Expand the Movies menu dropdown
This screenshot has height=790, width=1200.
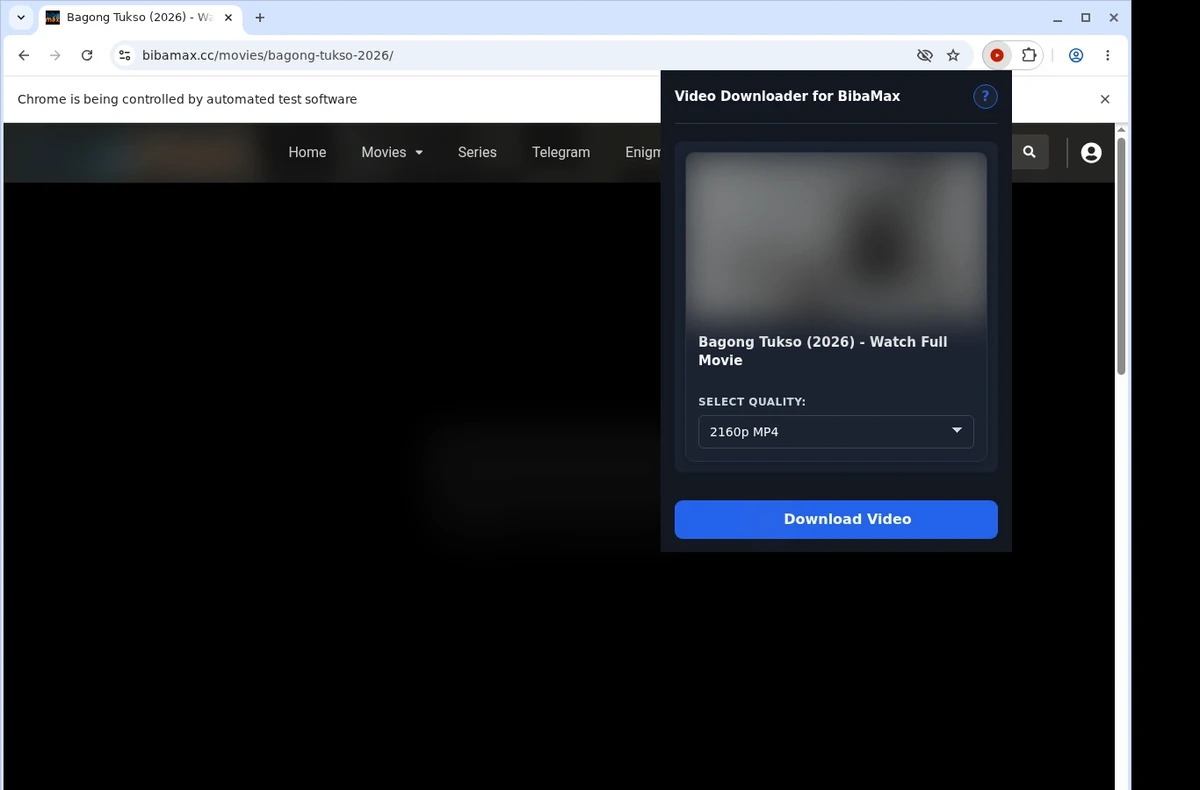point(392,152)
